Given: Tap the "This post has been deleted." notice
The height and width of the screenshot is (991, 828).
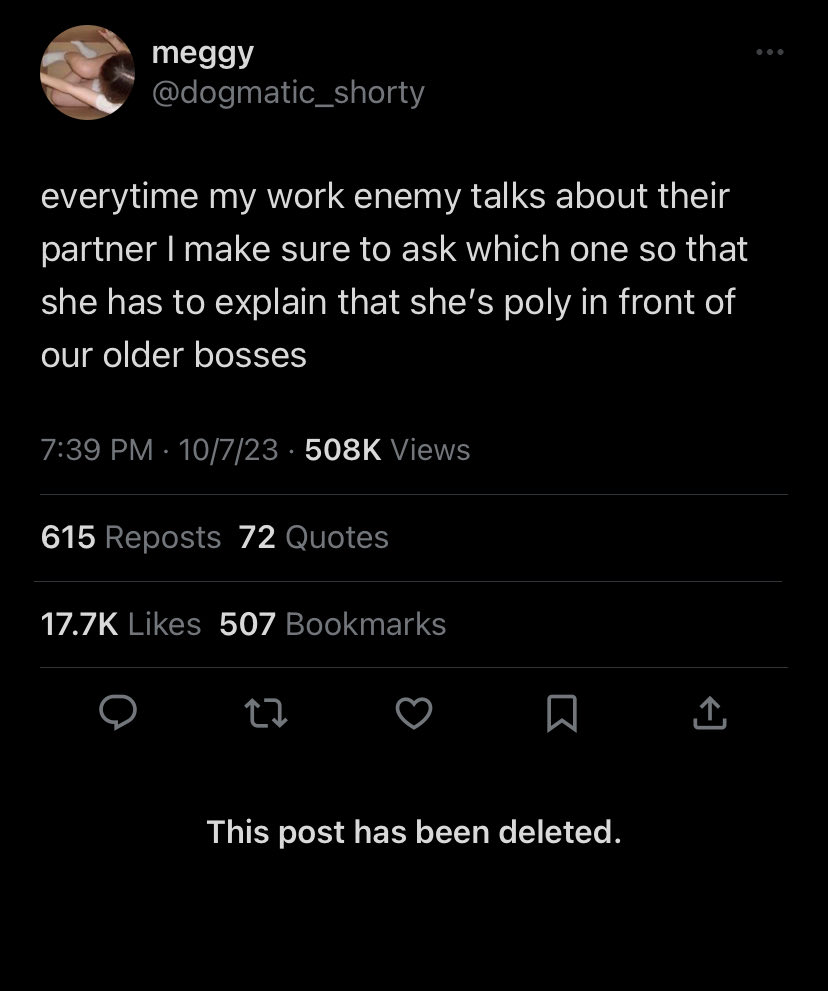Looking at the screenshot, I should click(x=414, y=831).
